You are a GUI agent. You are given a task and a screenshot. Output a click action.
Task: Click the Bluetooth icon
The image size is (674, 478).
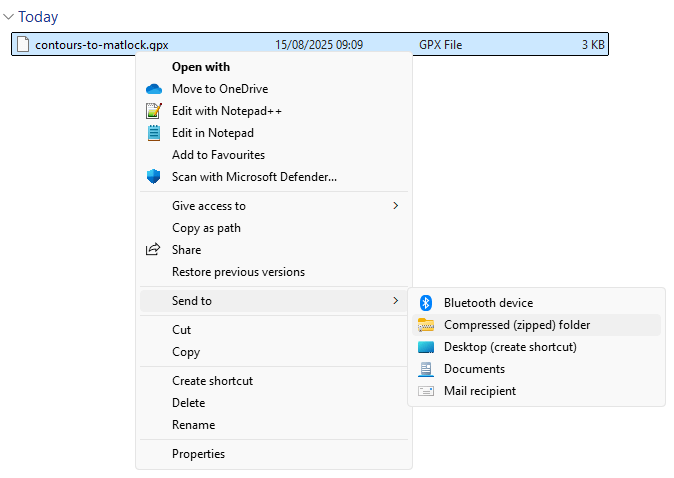pos(426,303)
